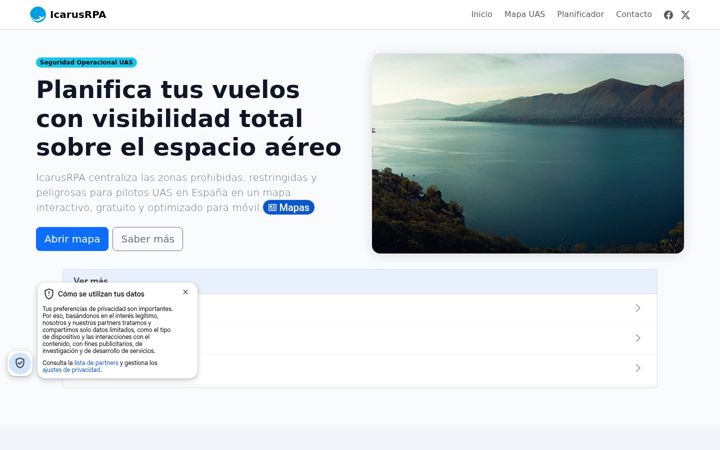This screenshot has height=450, width=720.
Task: Click the floating privacy shield button
Action: [x=20, y=363]
